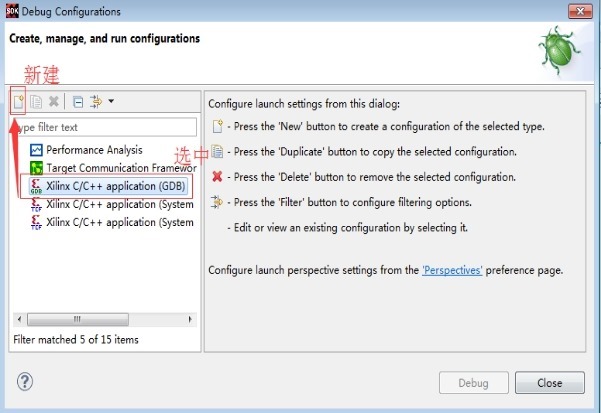Click the Target Communication Framework green icon
Viewport: 601px width, 413px height.
(36, 168)
